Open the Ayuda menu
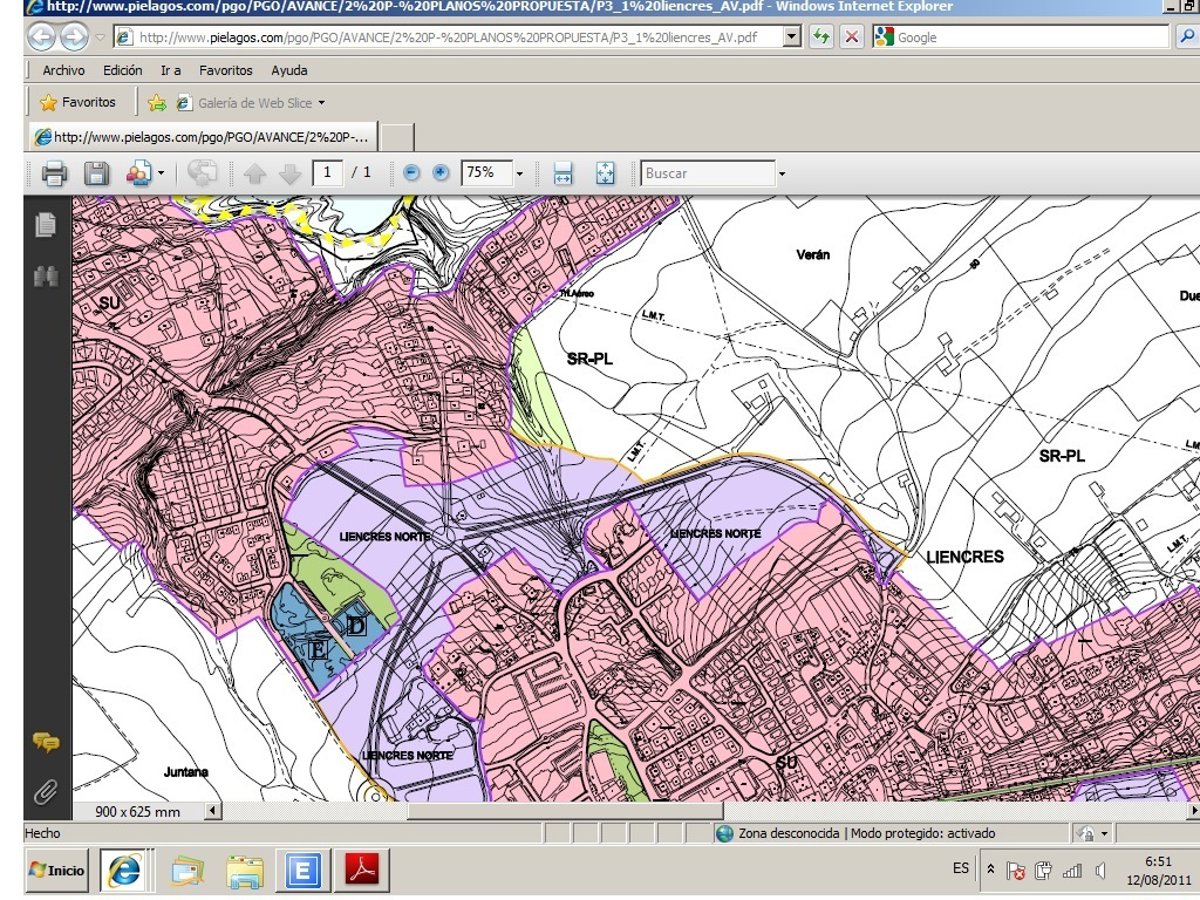This screenshot has width=1200, height=900. pos(289,71)
